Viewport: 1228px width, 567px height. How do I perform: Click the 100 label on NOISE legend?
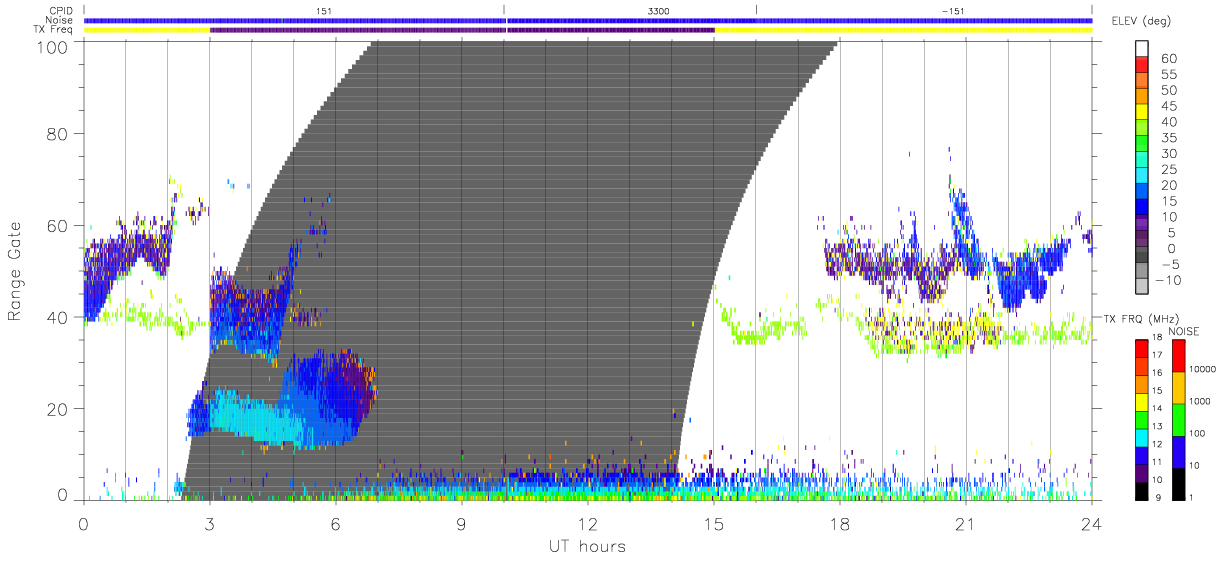click(1199, 434)
